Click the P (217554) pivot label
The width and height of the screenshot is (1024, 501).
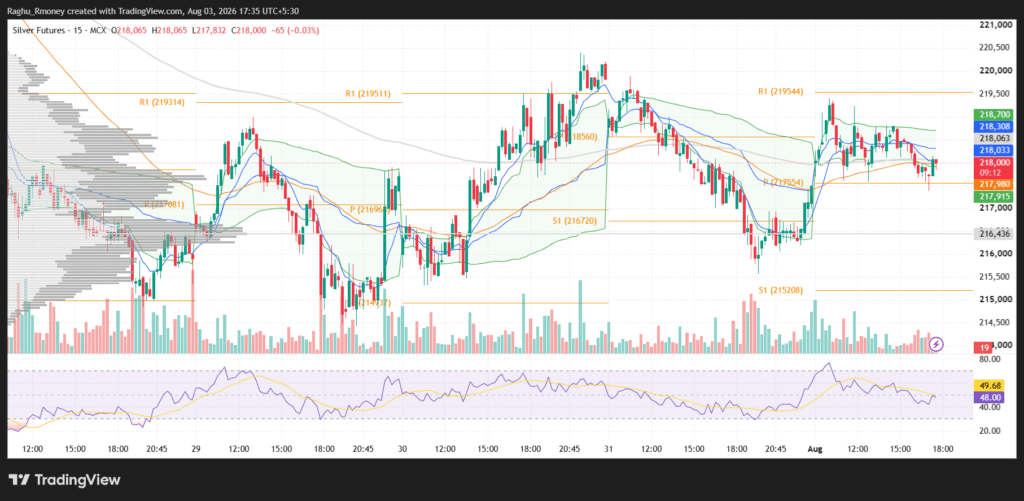(785, 183)
